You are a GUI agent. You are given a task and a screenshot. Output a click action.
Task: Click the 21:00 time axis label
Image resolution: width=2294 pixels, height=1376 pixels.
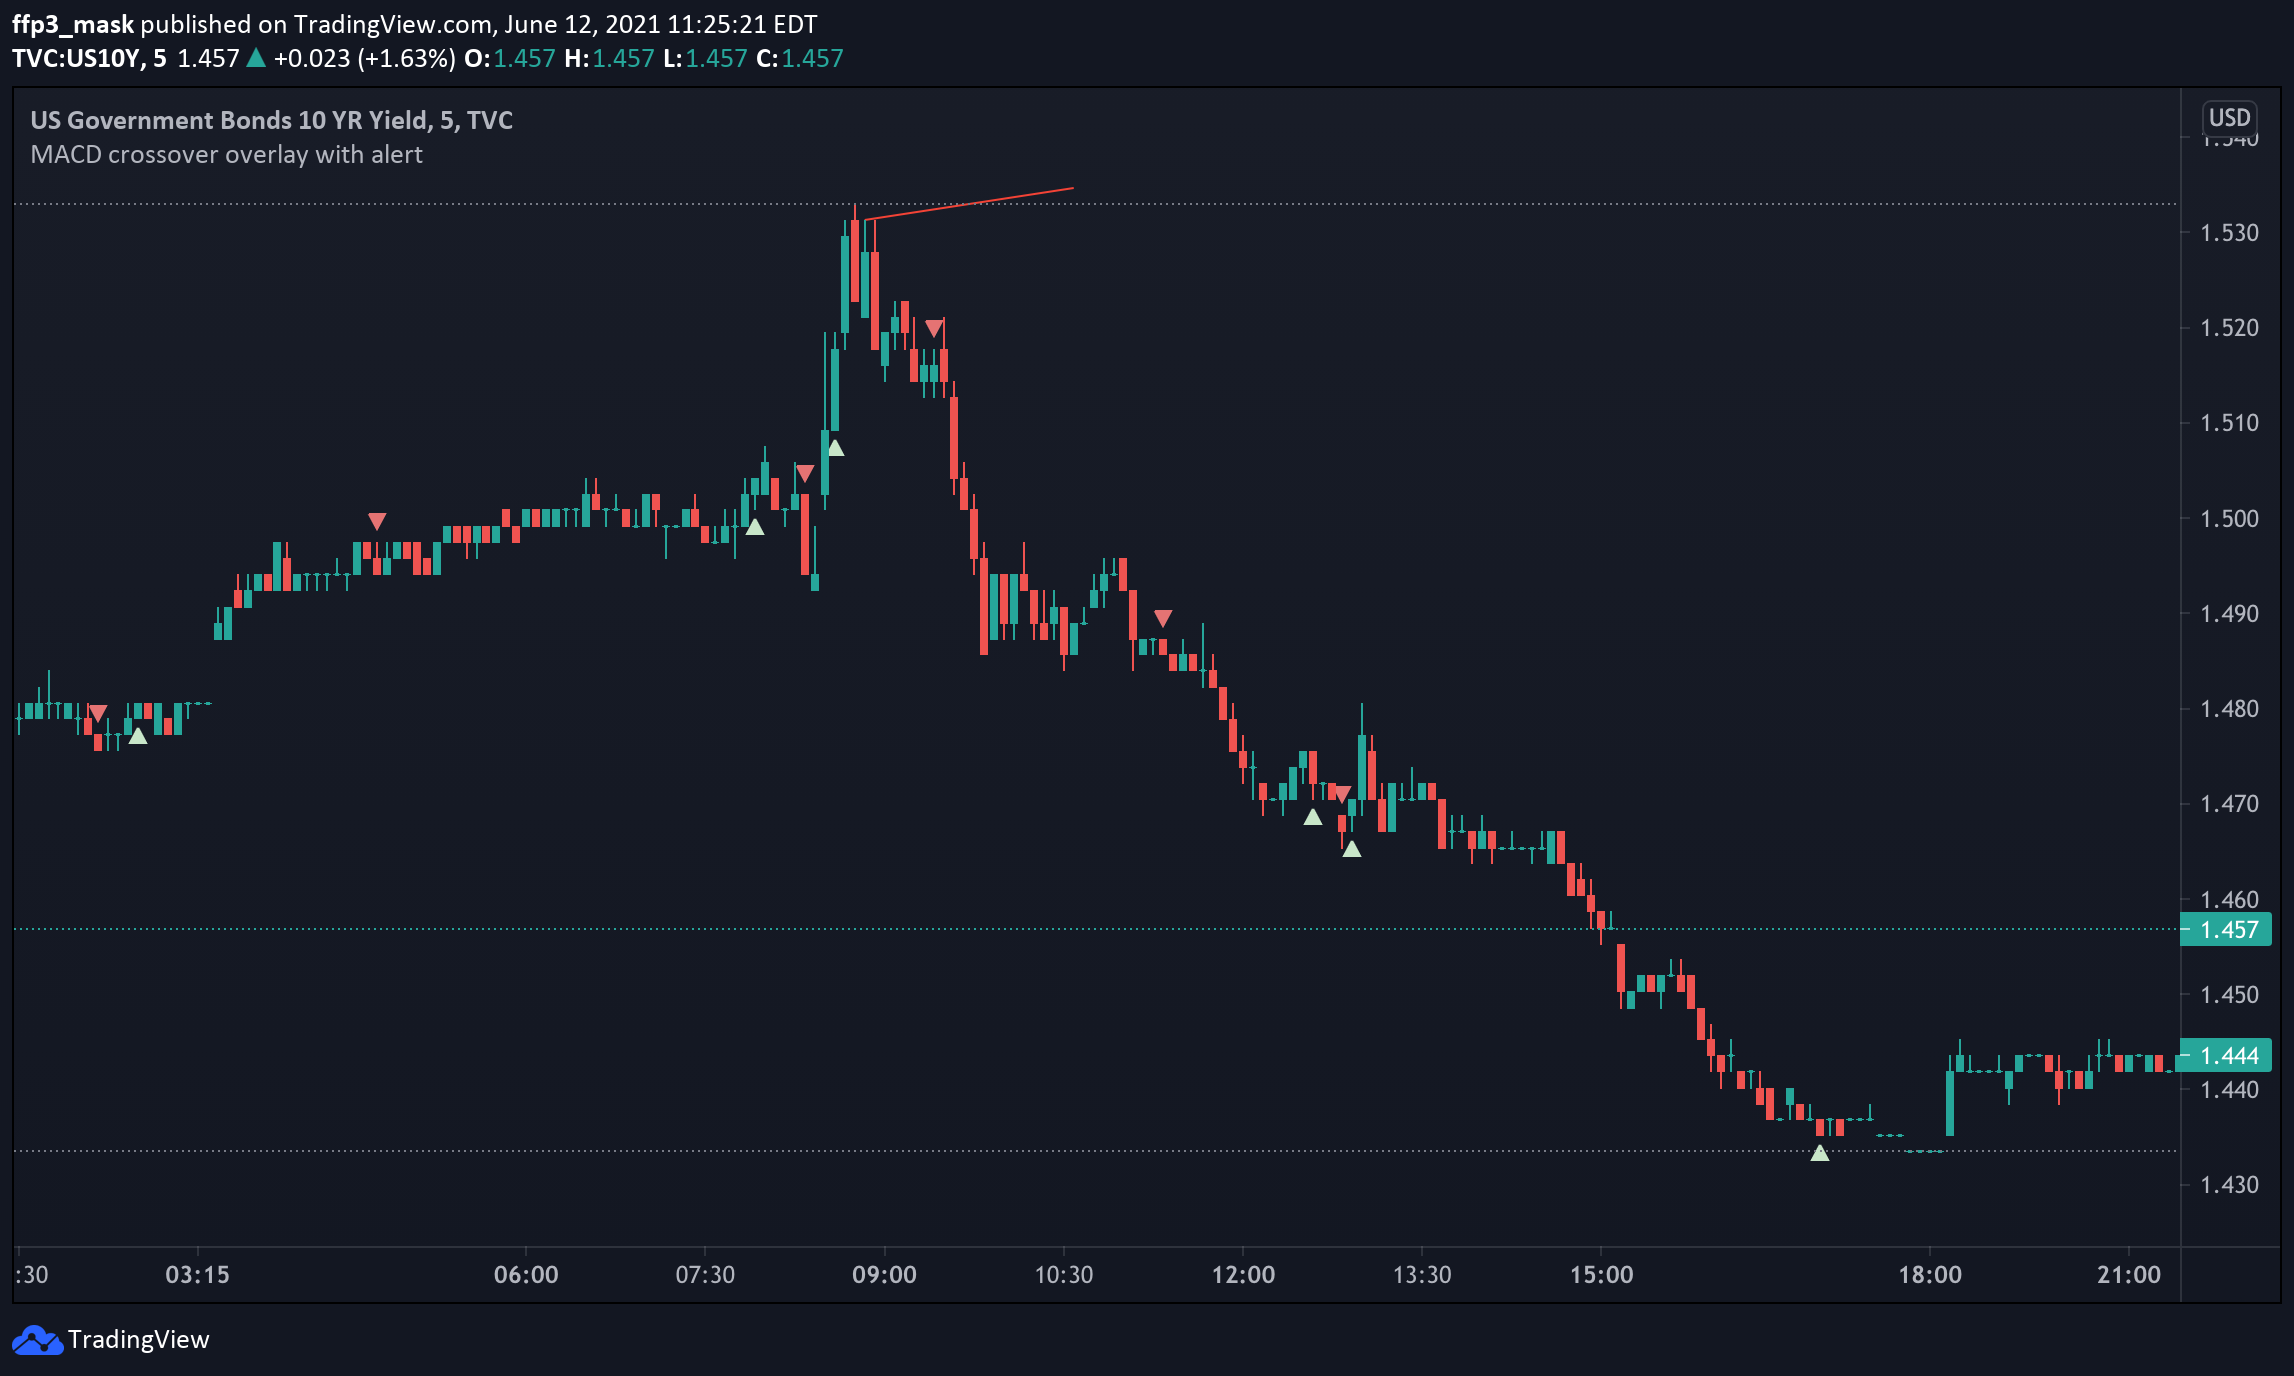pos(2129,1275)
